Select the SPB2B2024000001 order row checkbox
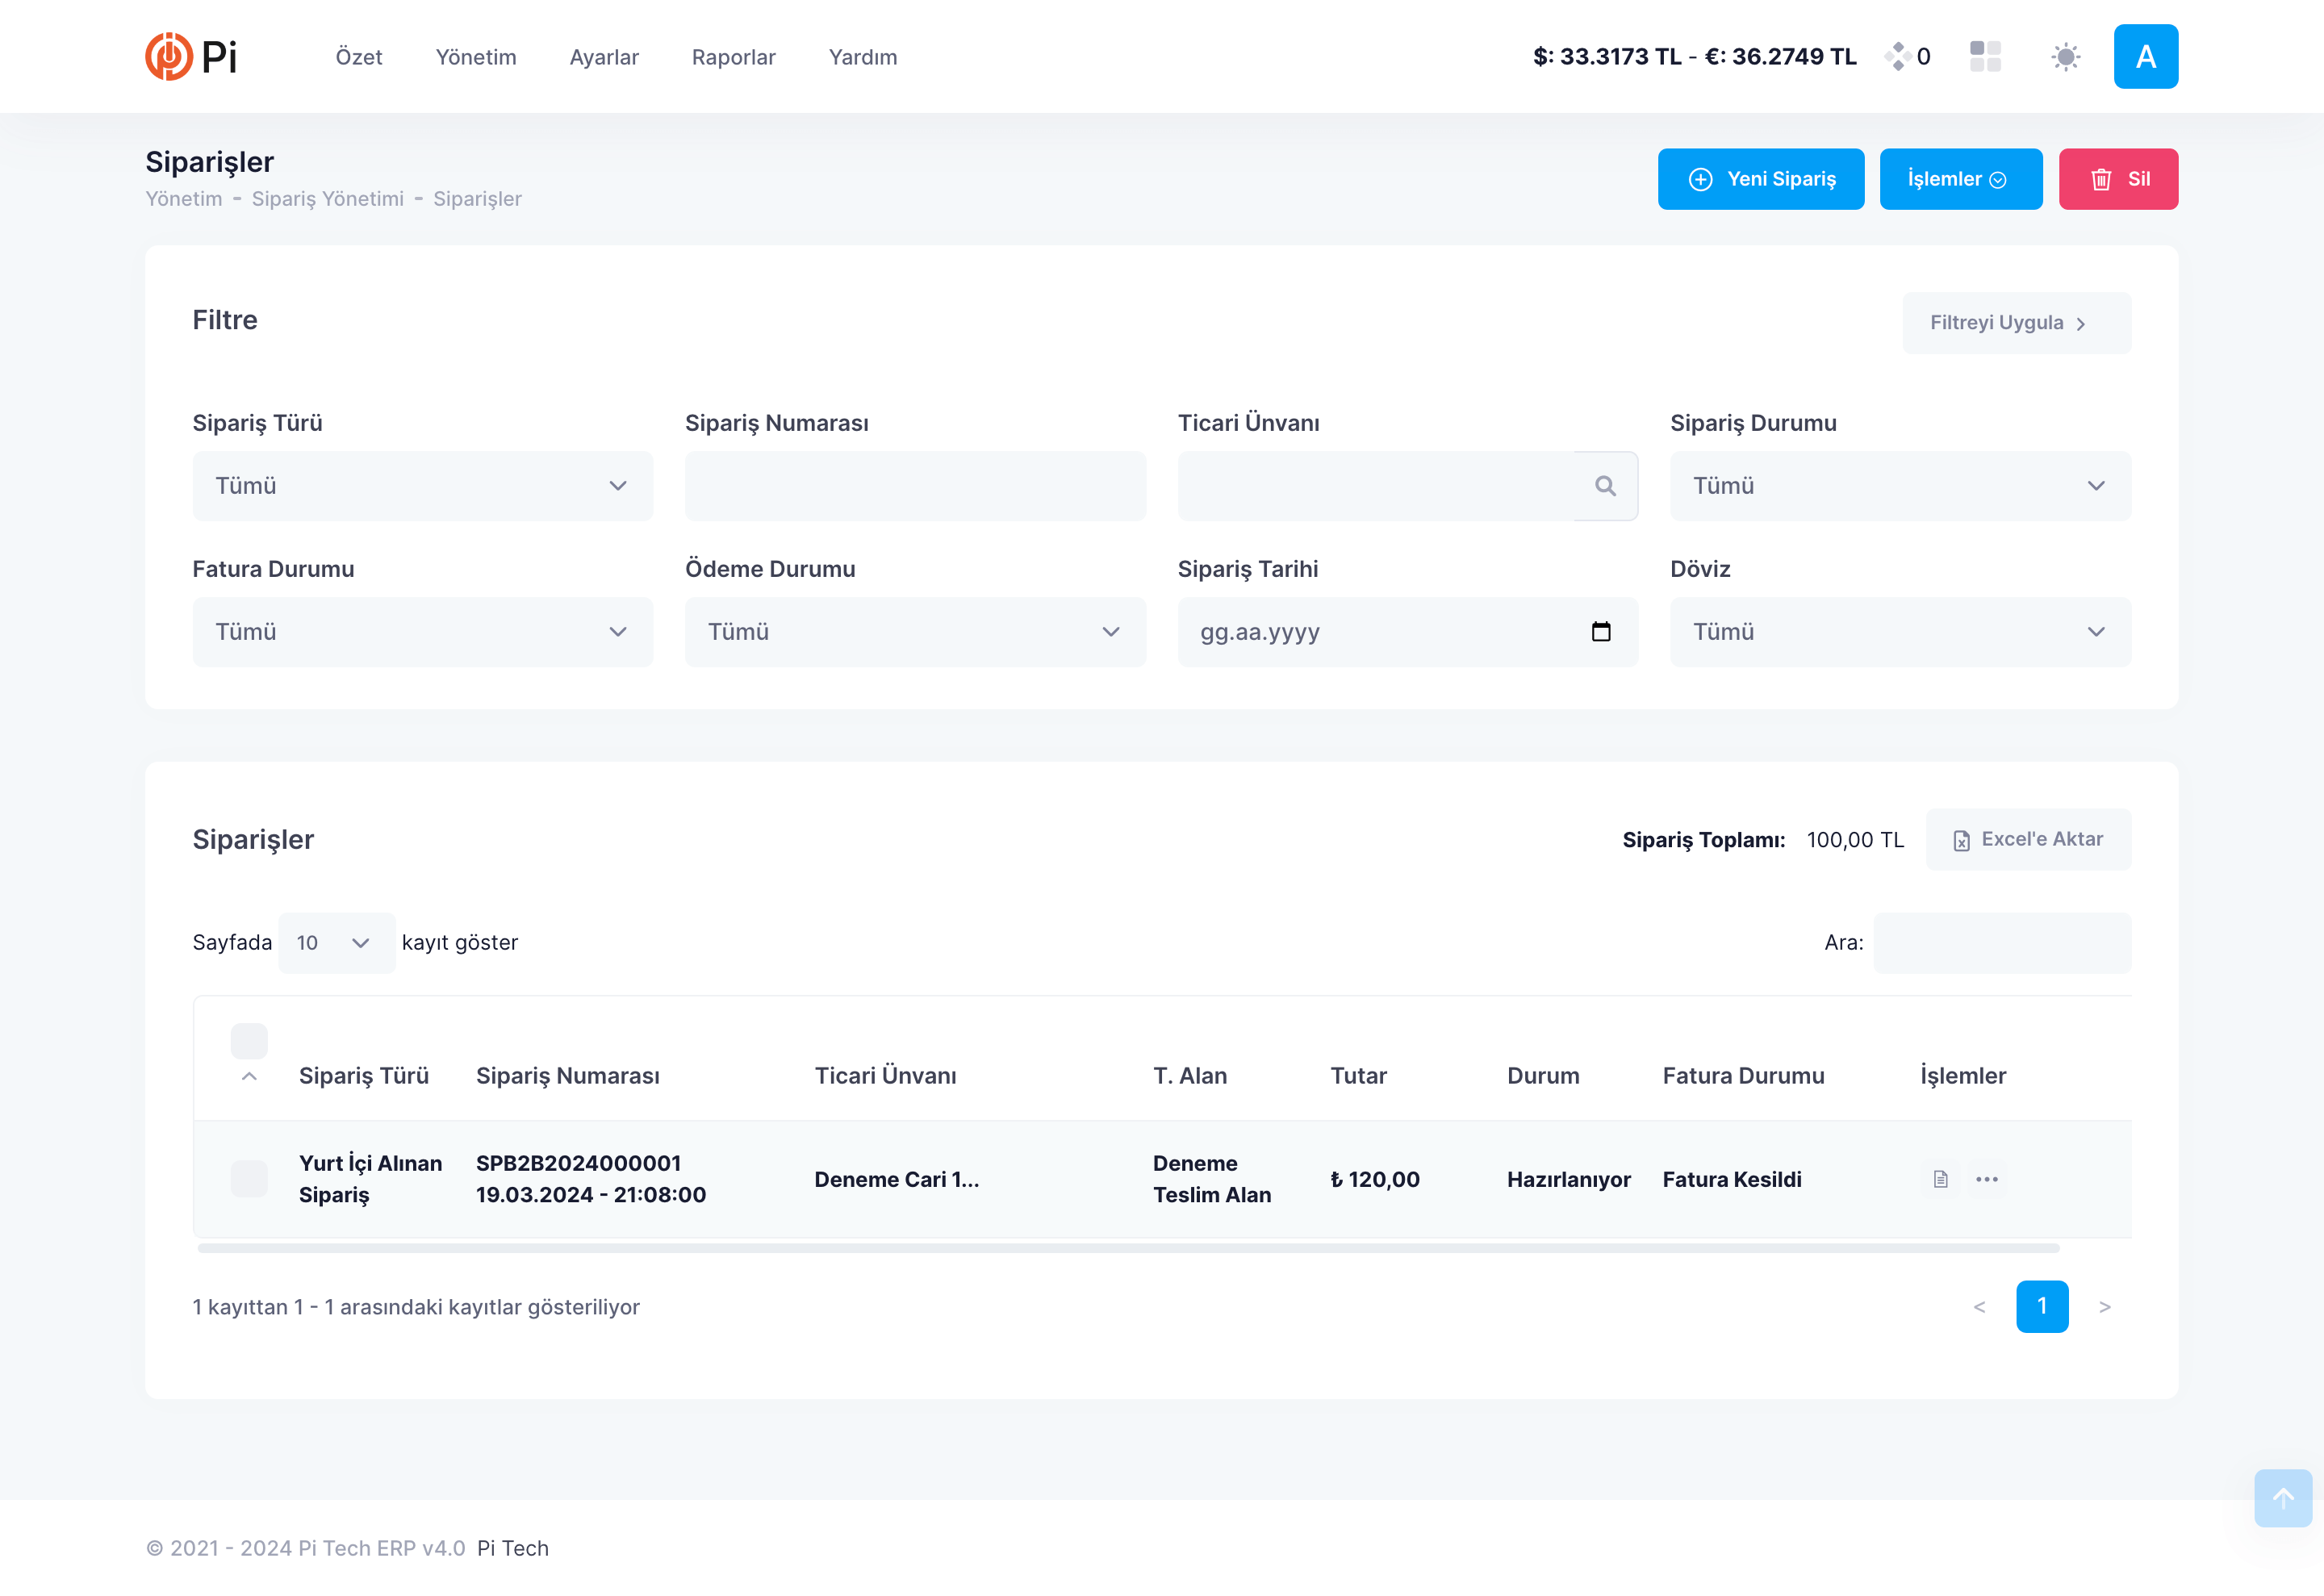This screenshot has height=1596, width=2324. [x=249, y=1179]
